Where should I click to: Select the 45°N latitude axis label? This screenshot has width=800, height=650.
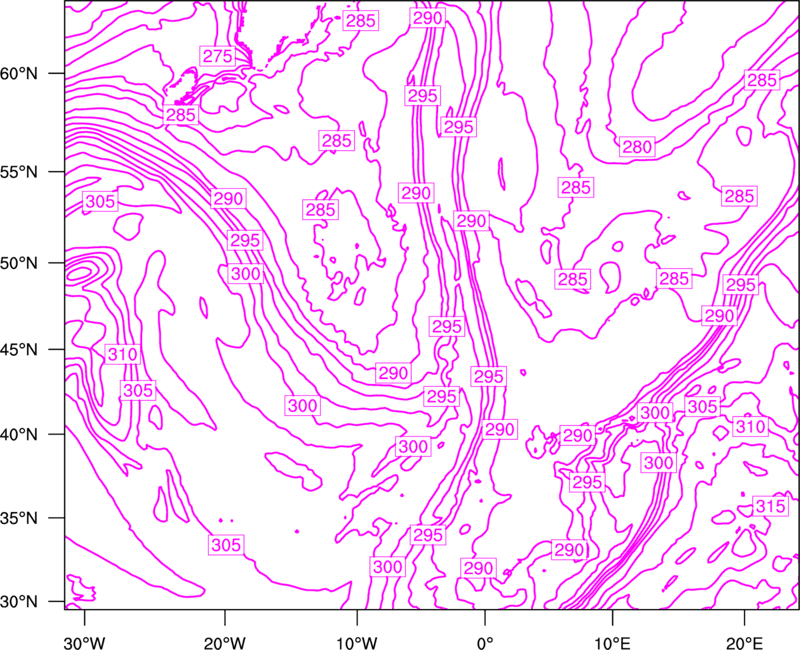tap(19, 349)
